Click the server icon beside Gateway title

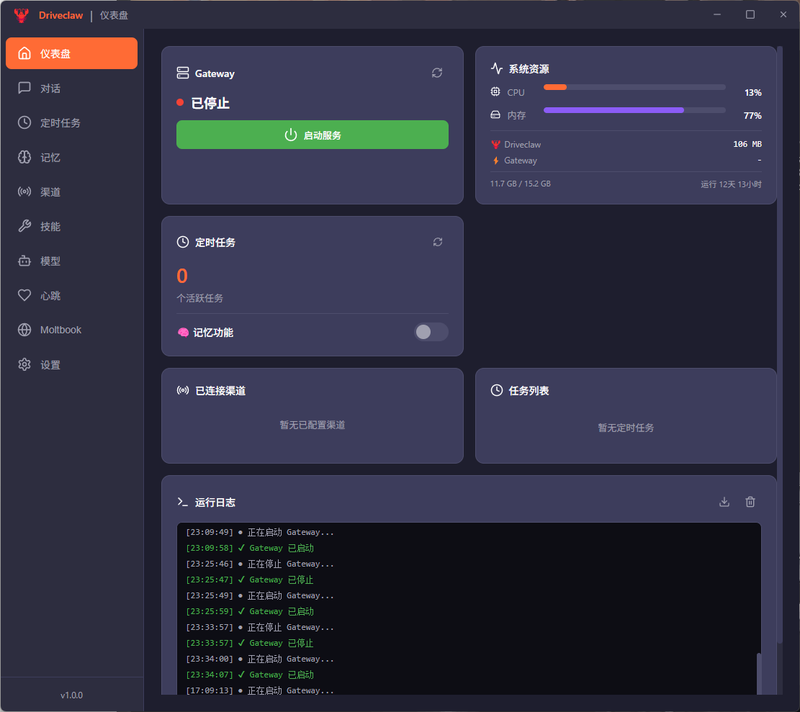tap(183, 73)
